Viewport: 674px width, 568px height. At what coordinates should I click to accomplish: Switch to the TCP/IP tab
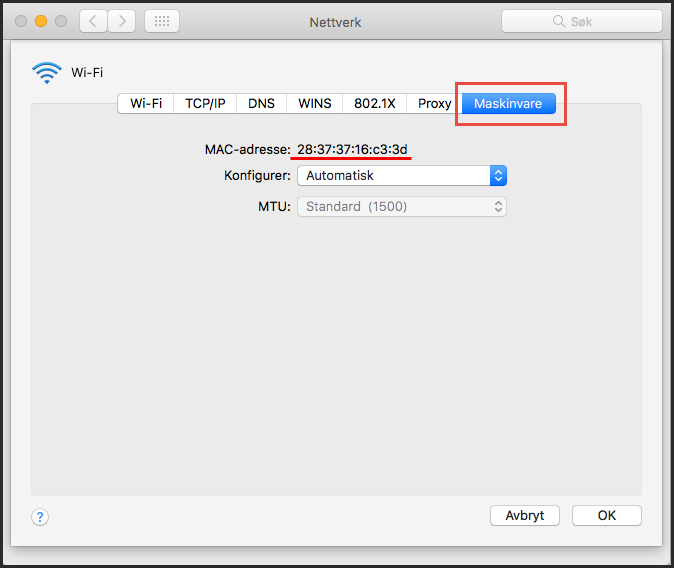click(205, 104)
